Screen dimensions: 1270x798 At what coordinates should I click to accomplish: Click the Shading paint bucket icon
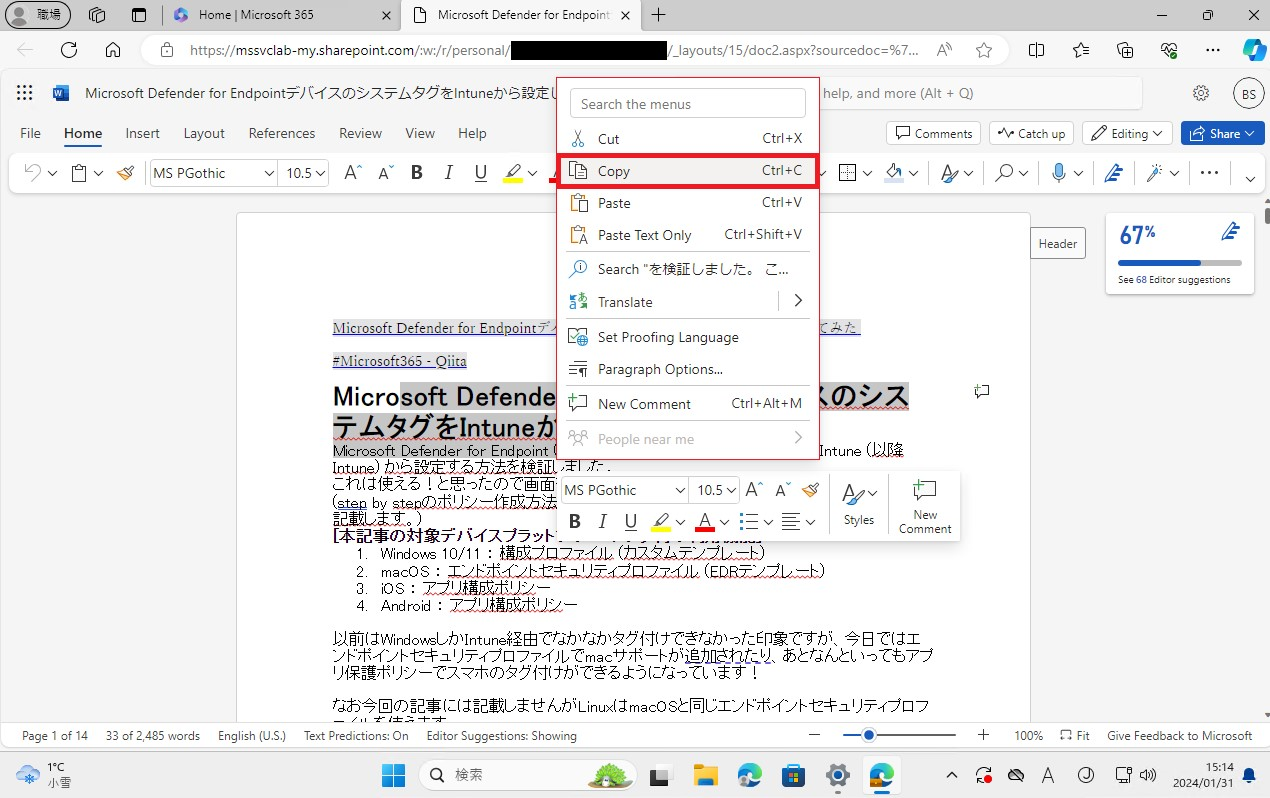pyautogui.click(x=894, y=173)
